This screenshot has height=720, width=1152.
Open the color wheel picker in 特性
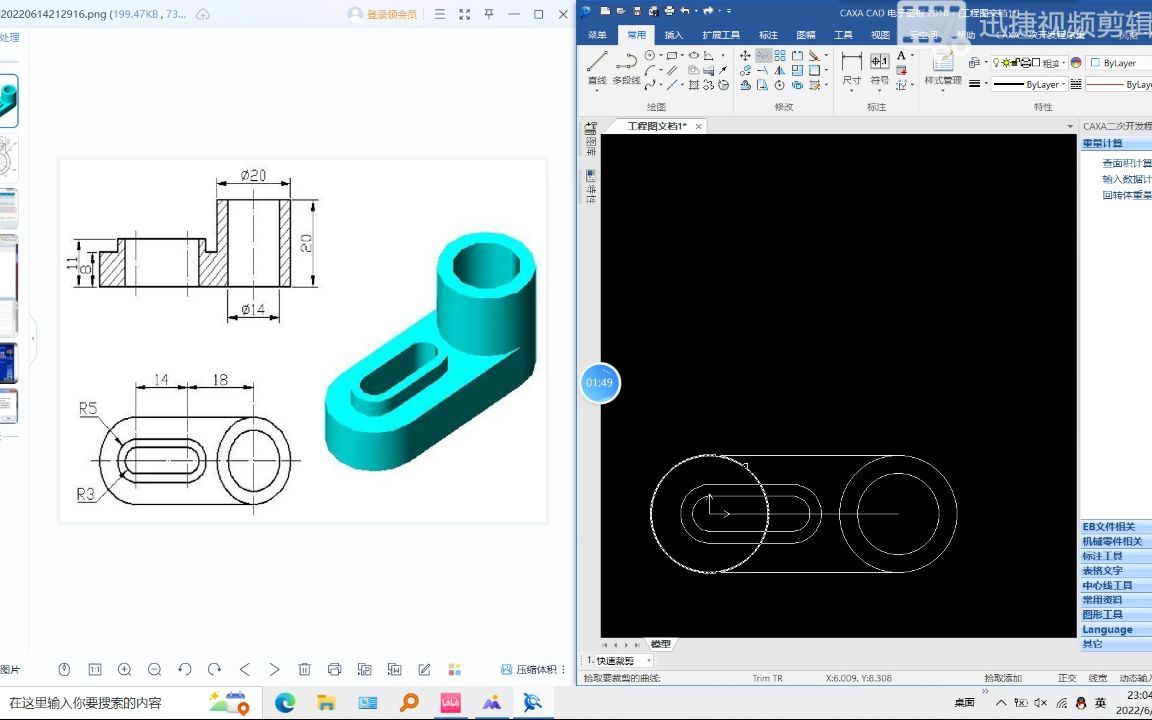pos(1076,63)
